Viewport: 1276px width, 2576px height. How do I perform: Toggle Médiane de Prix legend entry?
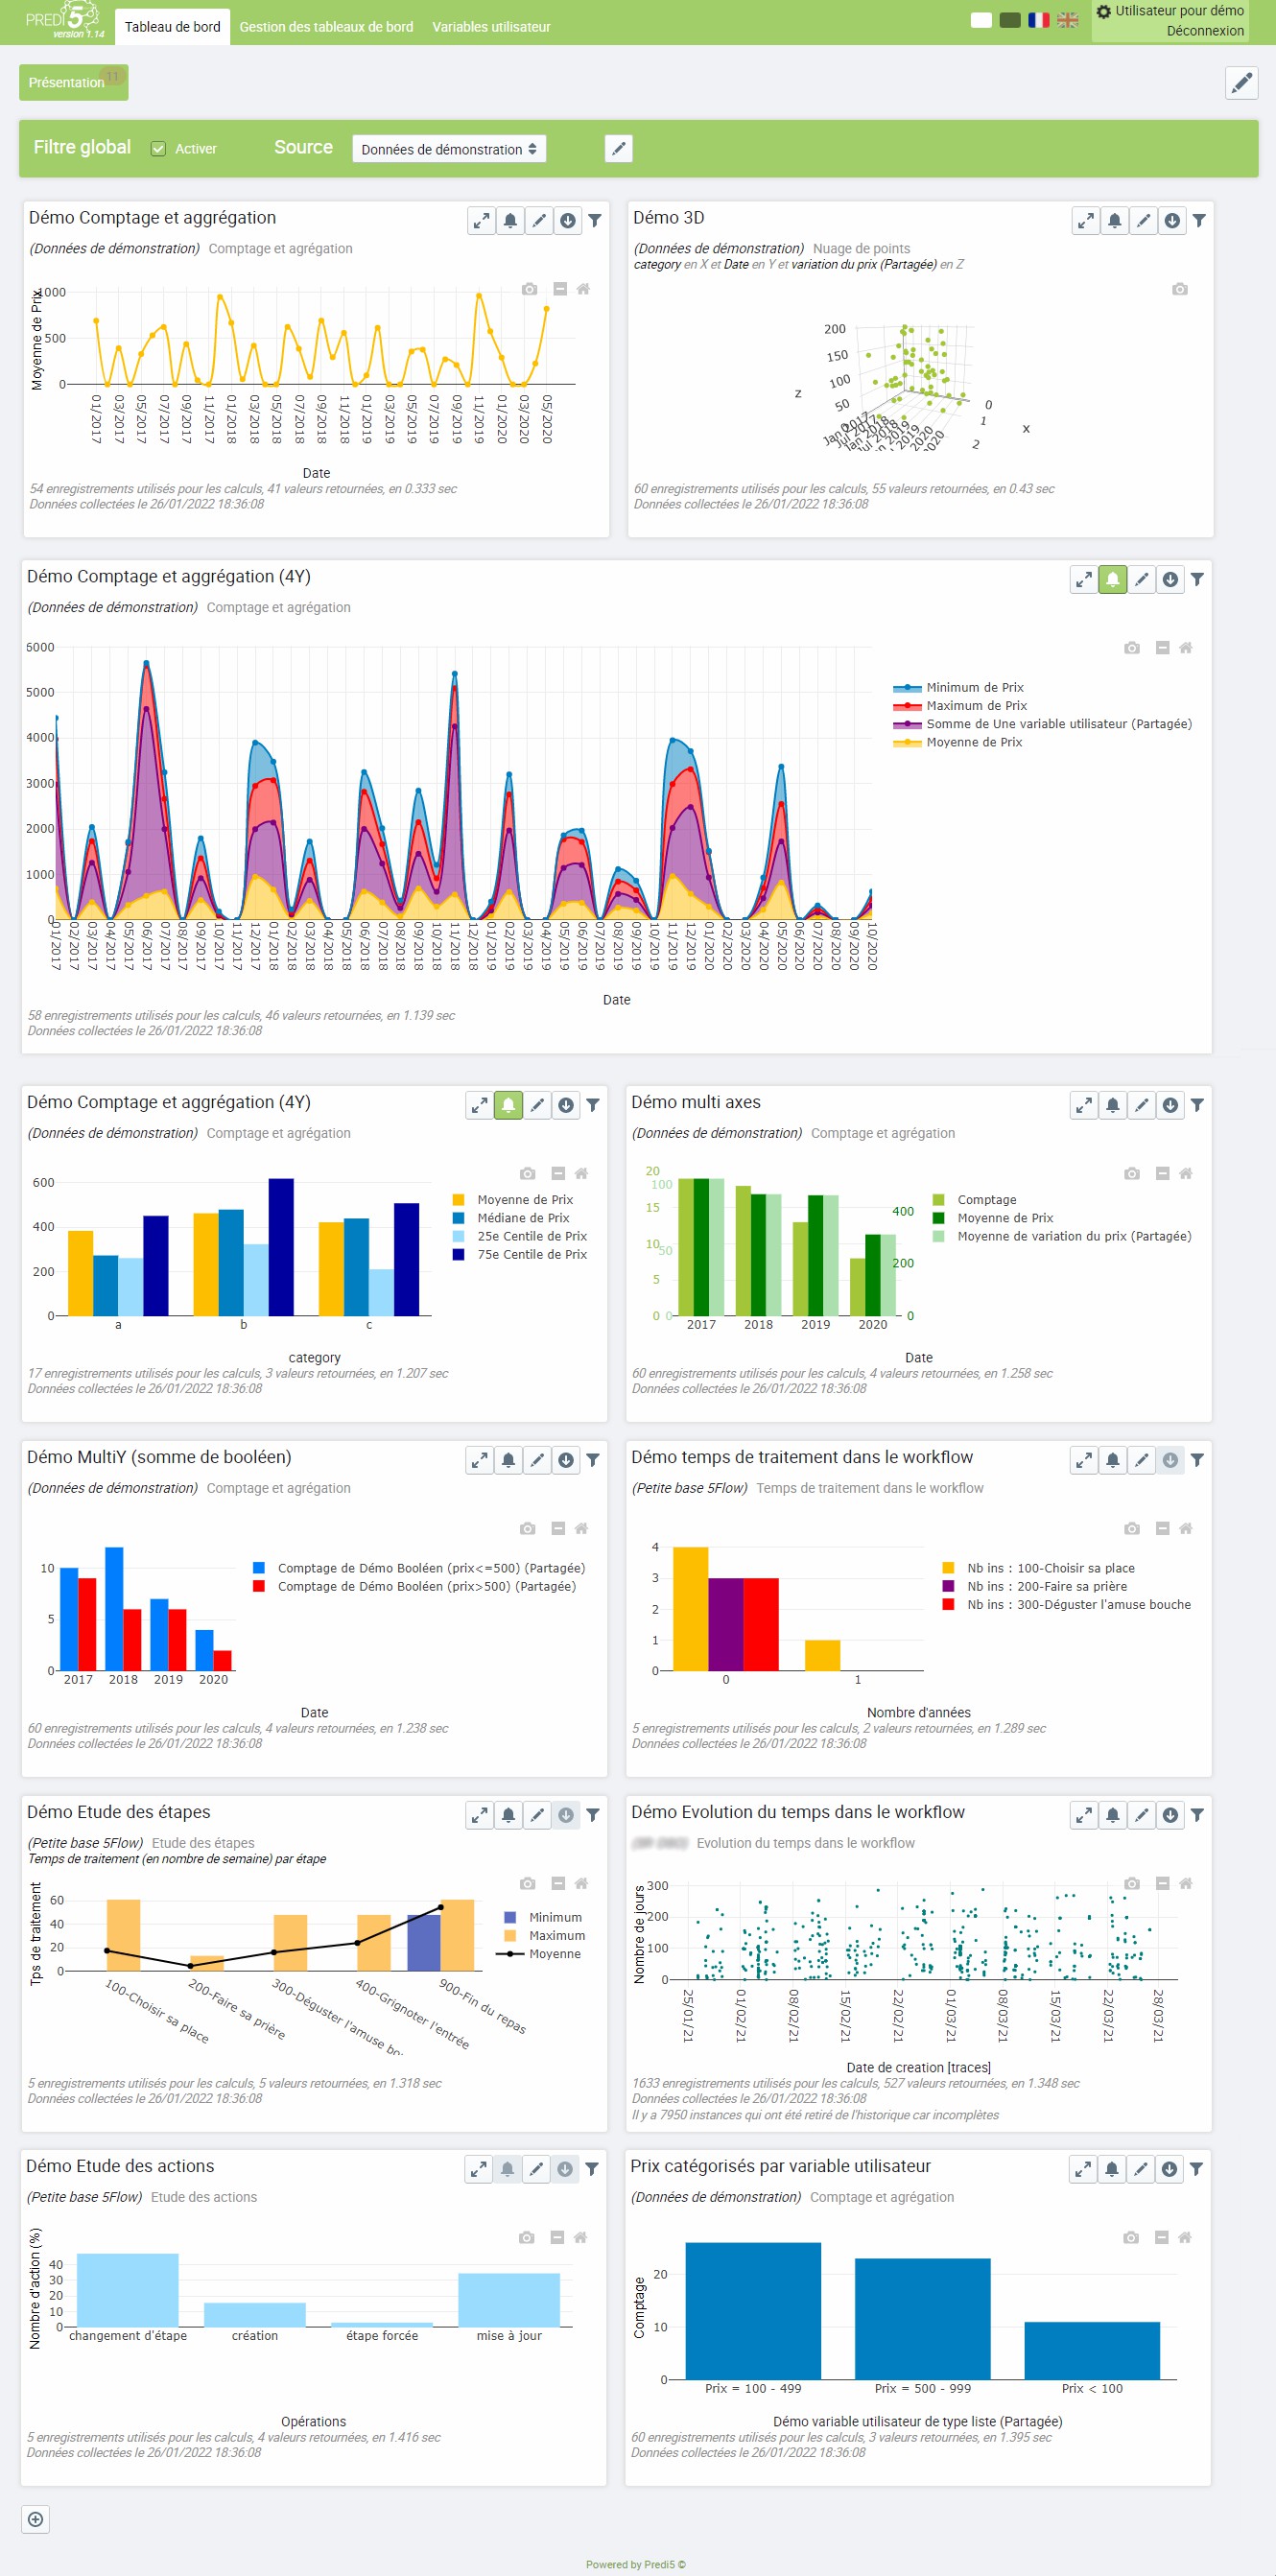point(511,1218)
